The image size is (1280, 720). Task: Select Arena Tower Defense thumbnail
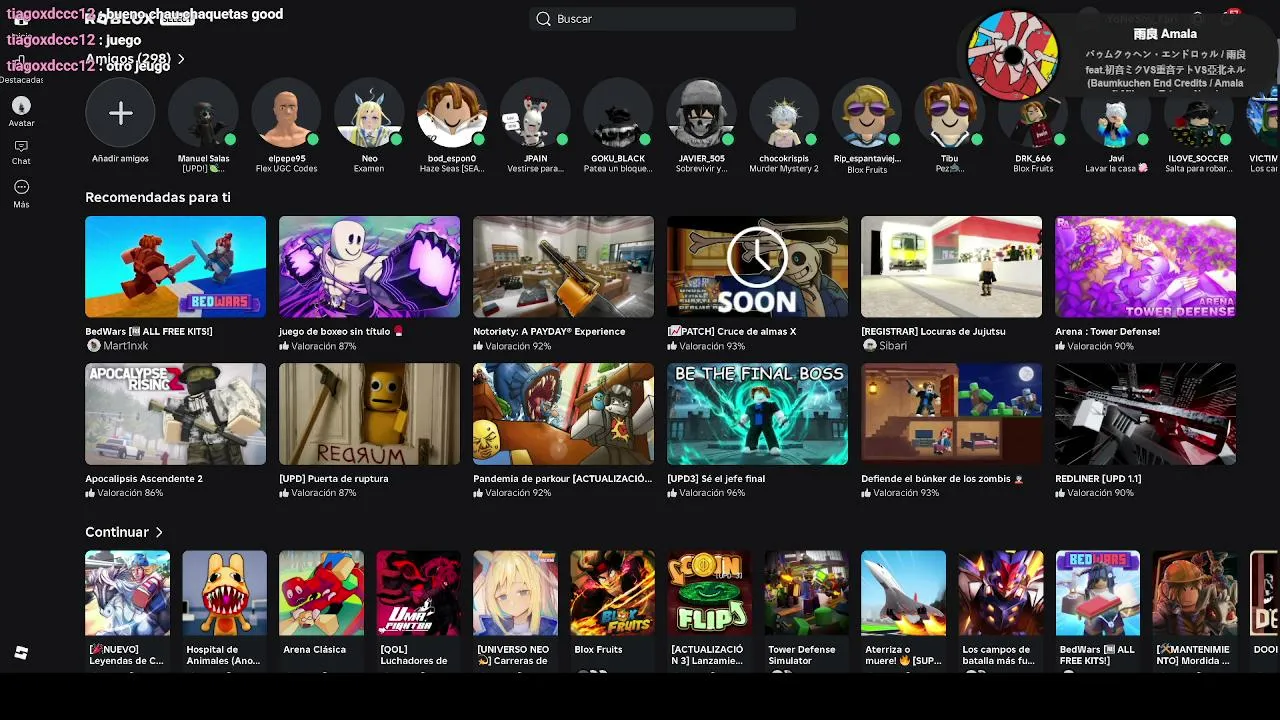click(1145, 267)
